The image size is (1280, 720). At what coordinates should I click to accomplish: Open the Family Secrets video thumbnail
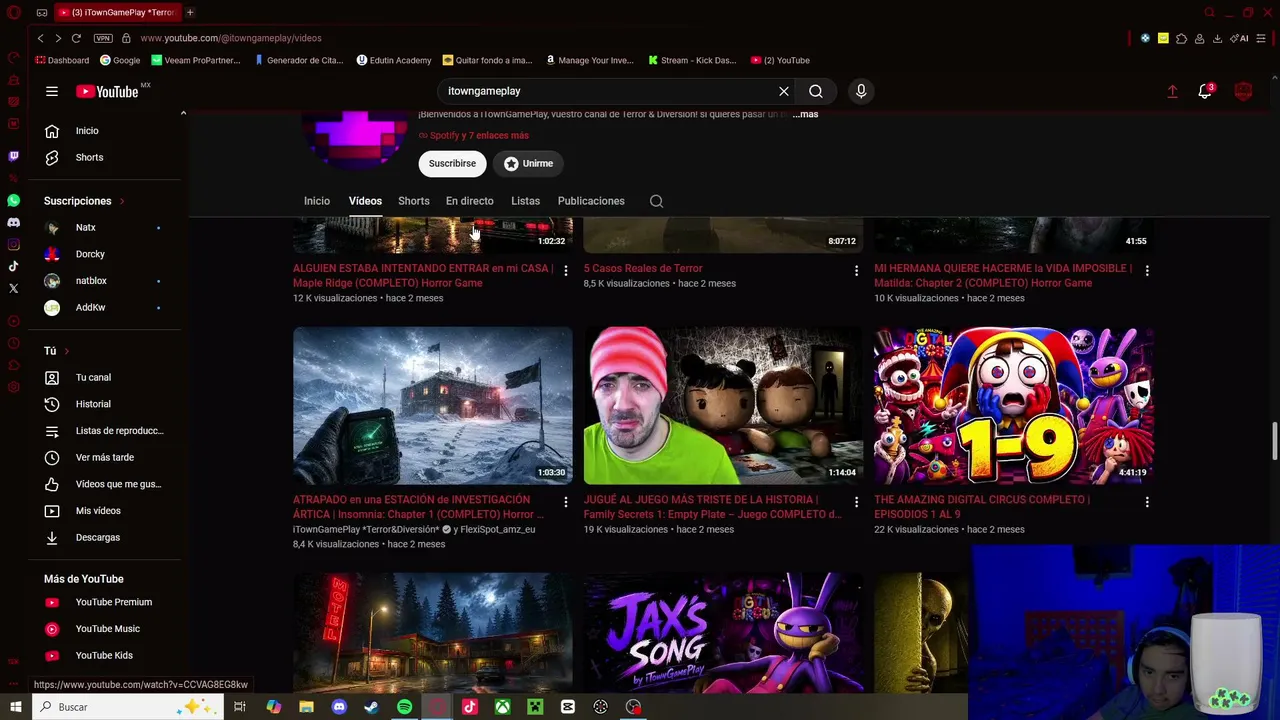[723, 405]
